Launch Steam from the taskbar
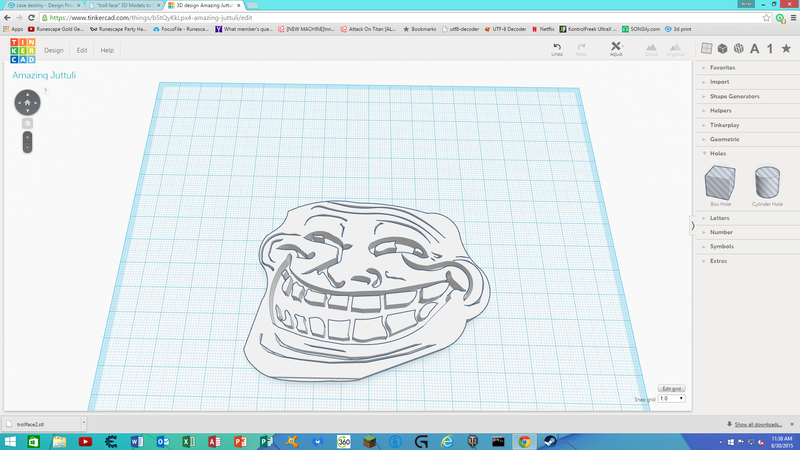Image resolution: width=800 pixels, height=450 pixels. pyautogui.click(x=550, y=441)
